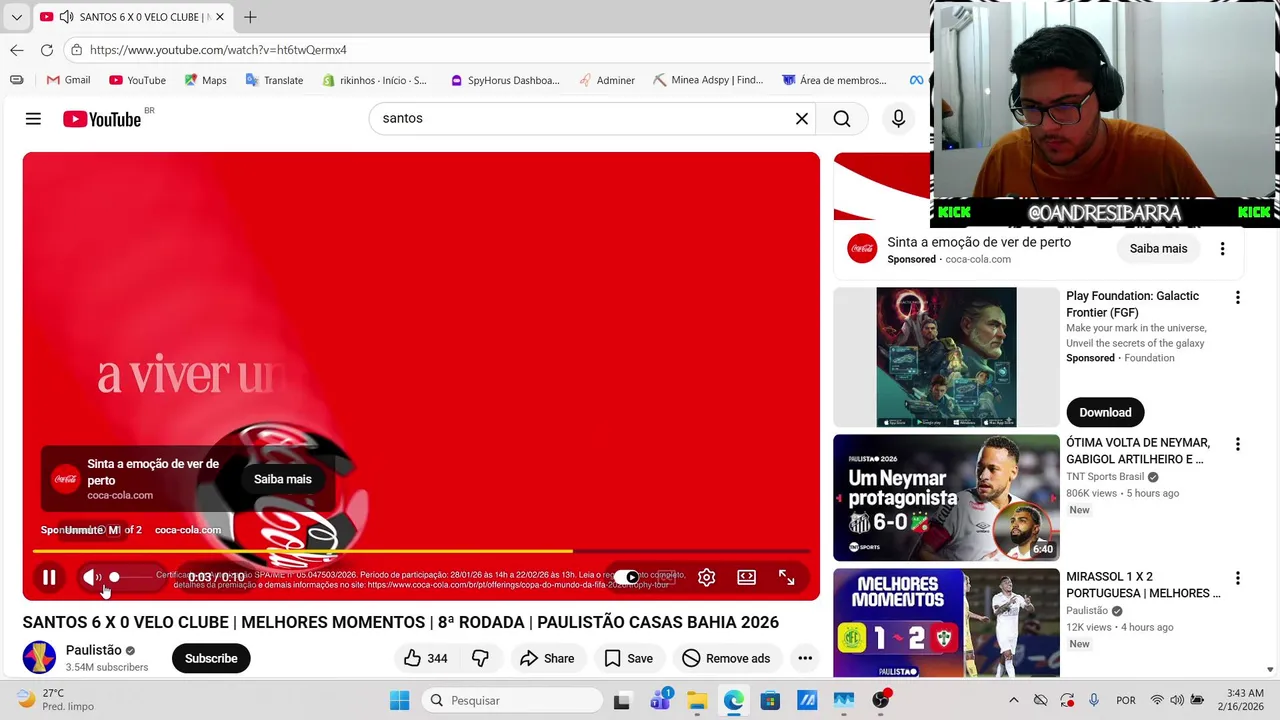
Task: Close the SANTOS 6 X 0 tab
Action: tap(220, 17)
